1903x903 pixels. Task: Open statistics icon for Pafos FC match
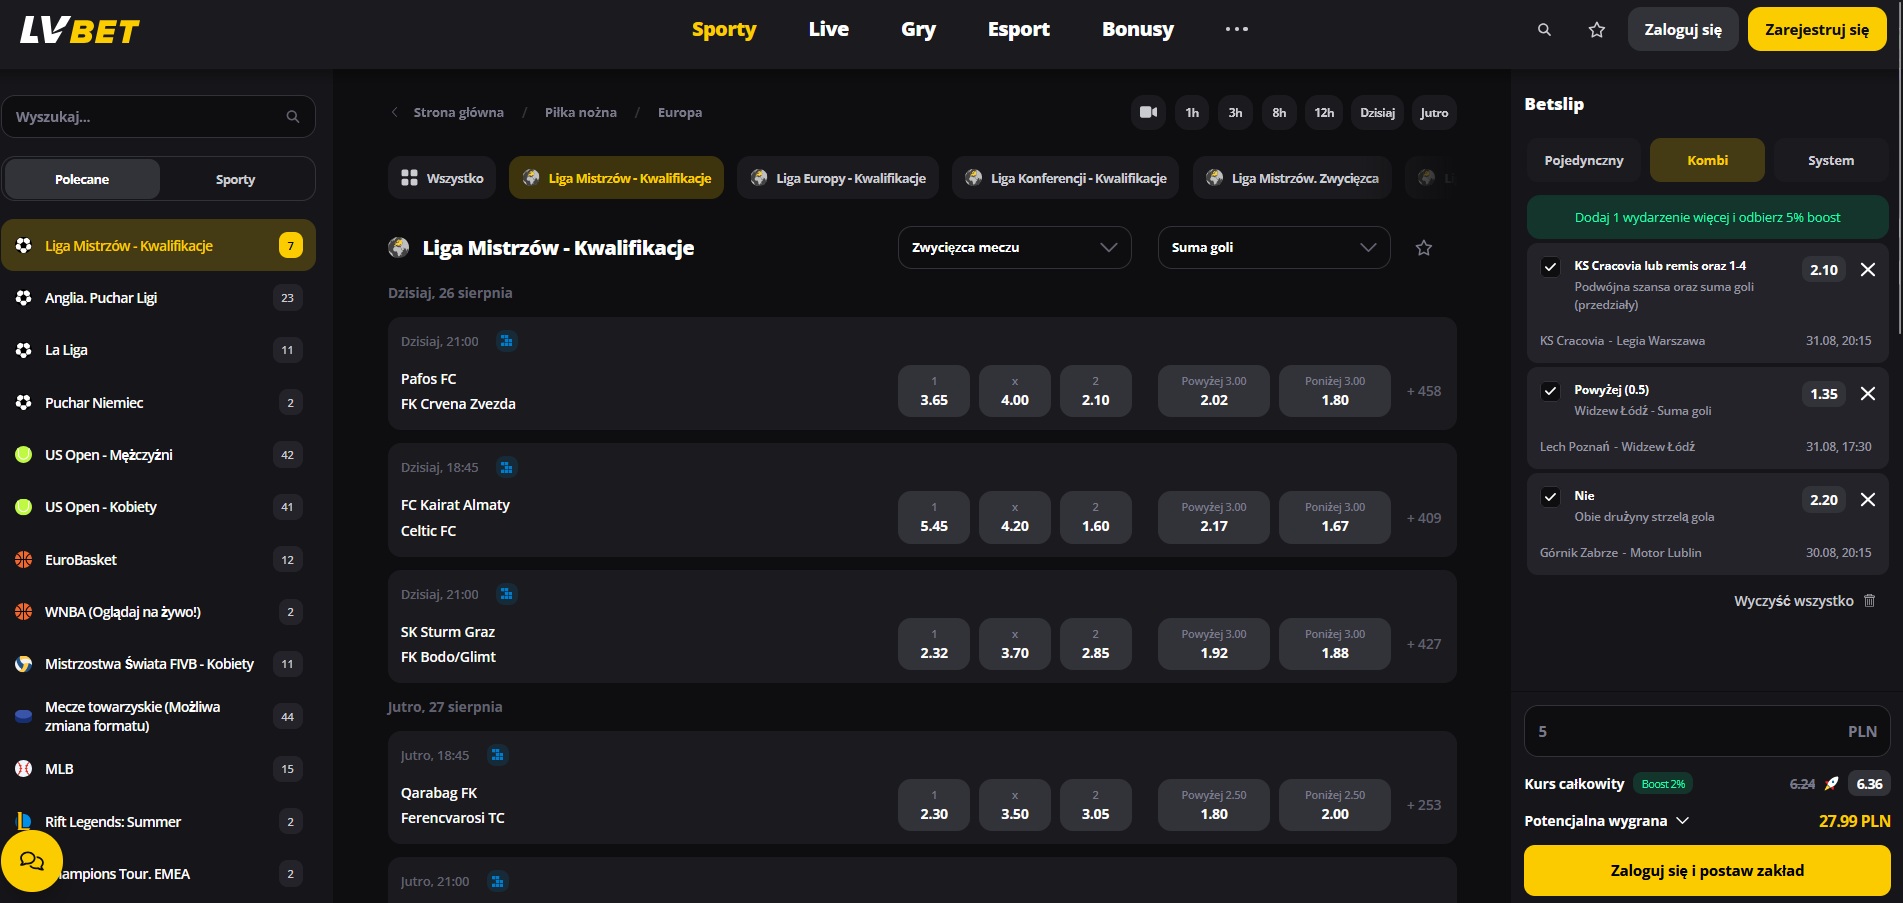click(507, 341)
